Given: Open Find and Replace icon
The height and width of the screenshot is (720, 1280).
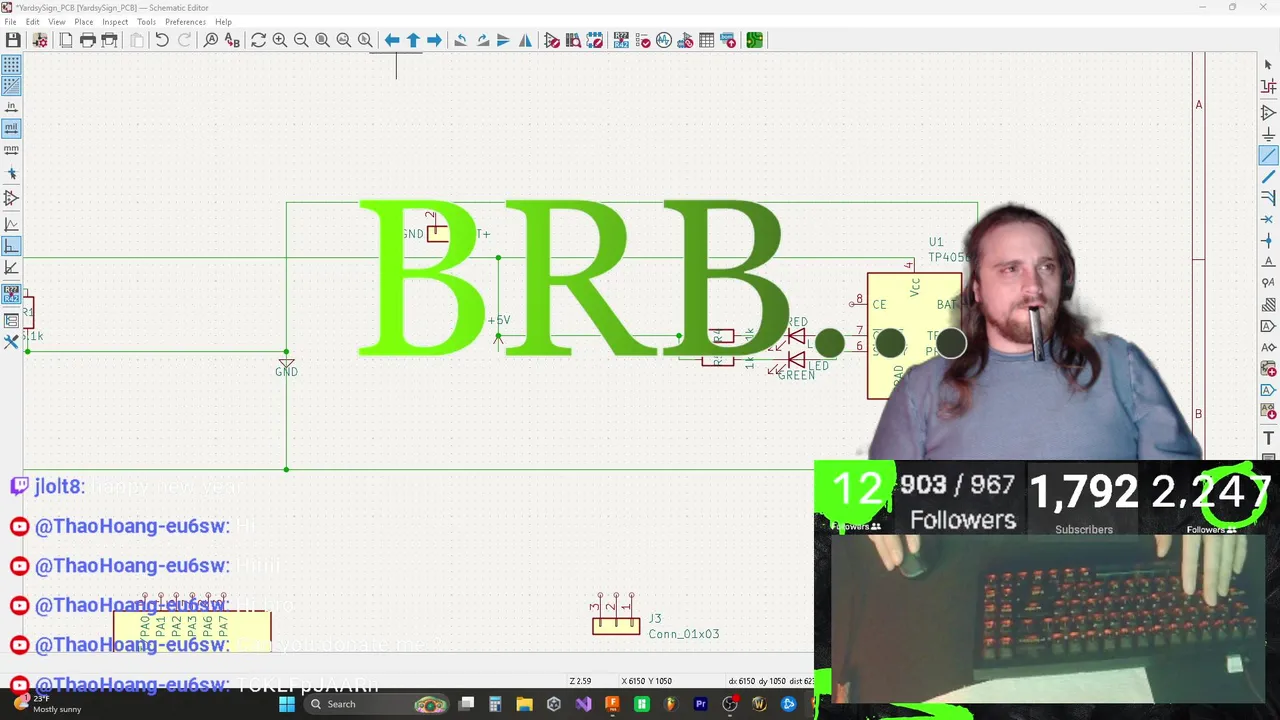Looking at the screenshot, I should coord(233,40).
